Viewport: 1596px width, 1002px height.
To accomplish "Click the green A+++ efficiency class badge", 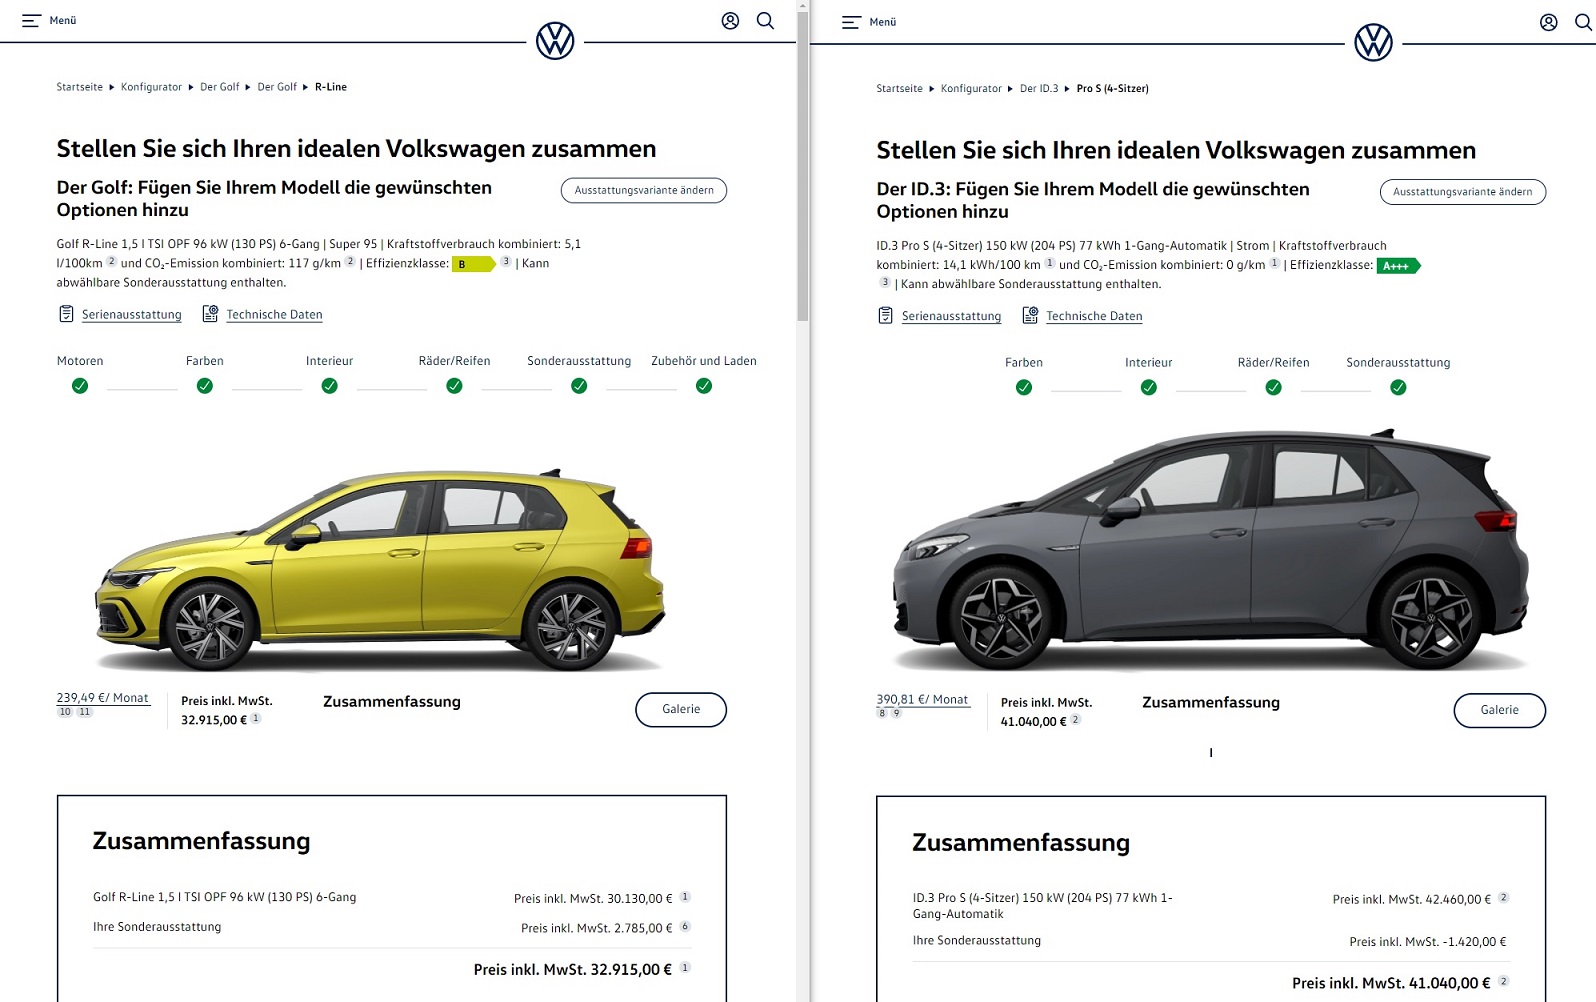I will [x=1399, y=266].
